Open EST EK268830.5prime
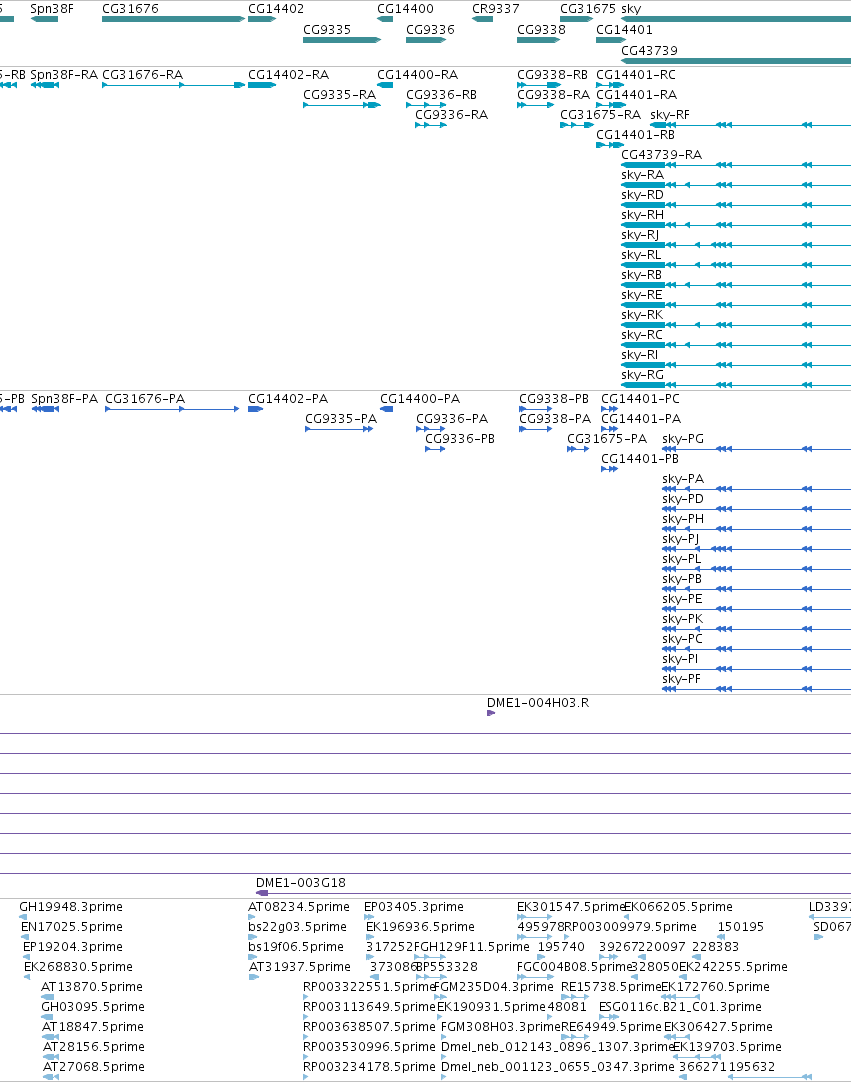 [x=78, y=967]
